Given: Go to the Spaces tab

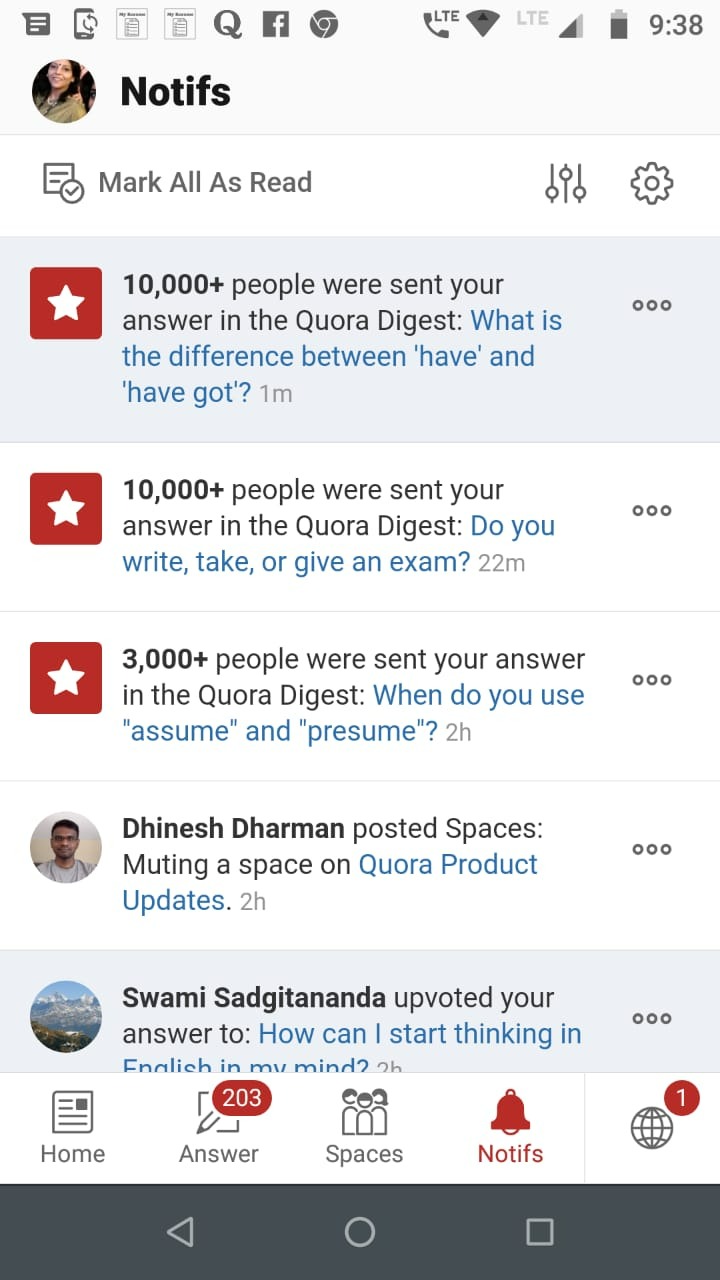Looking at the screenshot, I should 364,1128.
